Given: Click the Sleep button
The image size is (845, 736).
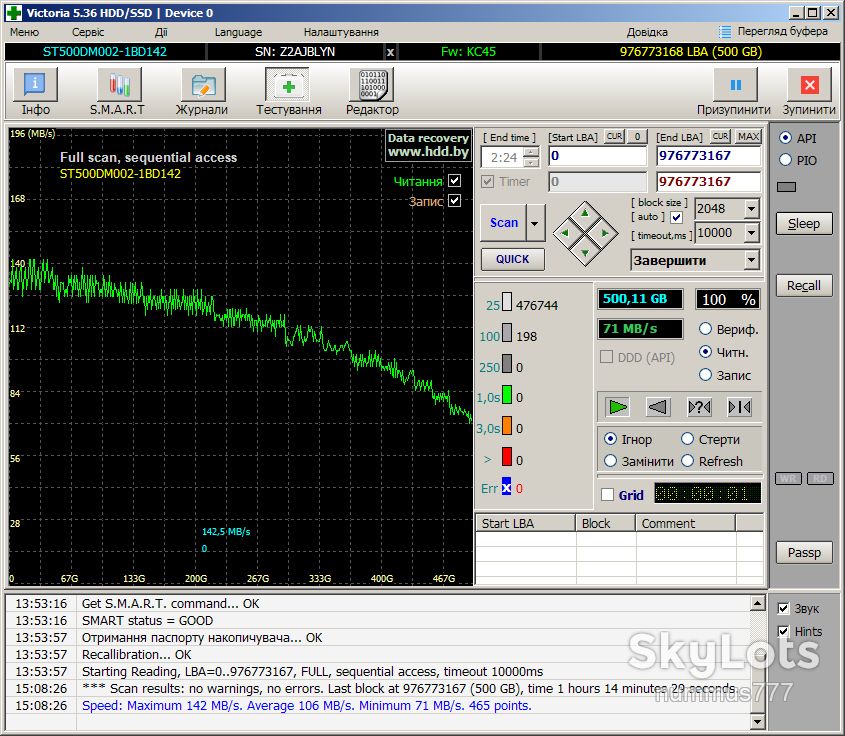Looking at the screenshot, I should [804, 223].
